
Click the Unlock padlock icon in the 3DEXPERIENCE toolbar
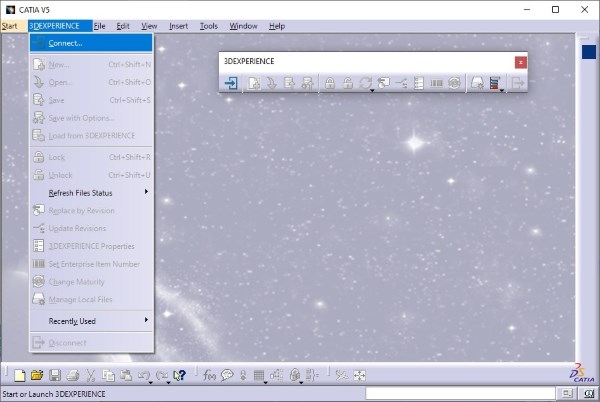click(x=348, y=83)
